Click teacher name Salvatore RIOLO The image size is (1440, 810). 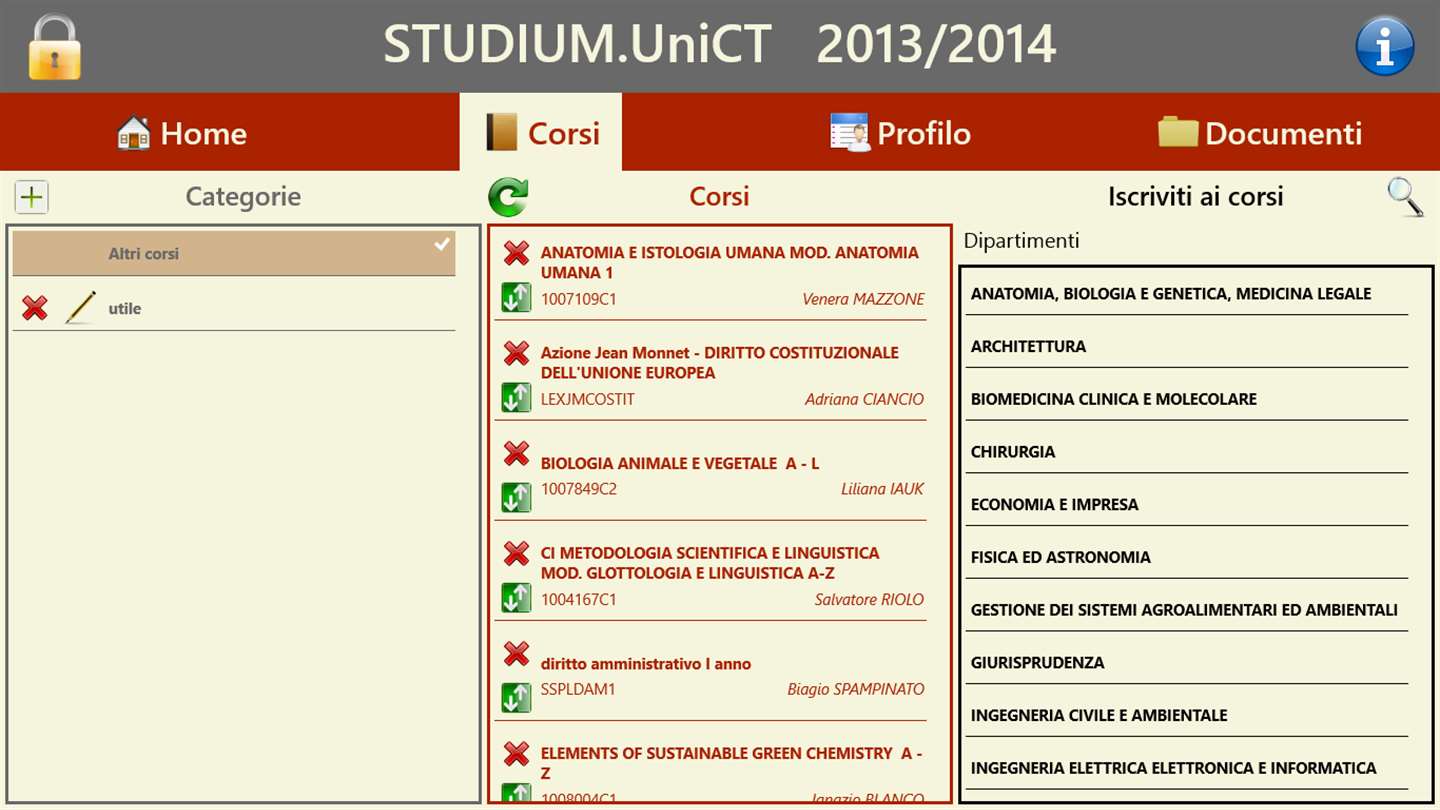869,599
